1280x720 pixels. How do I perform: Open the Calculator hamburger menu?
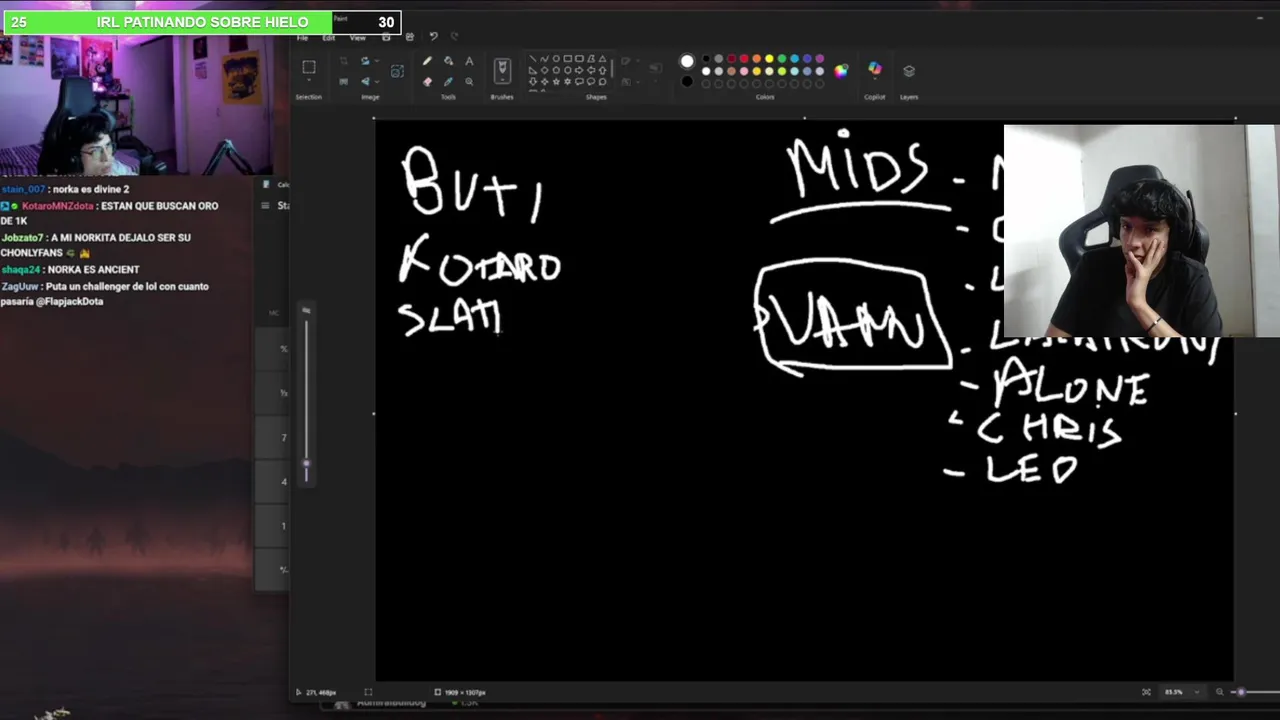click(265, 205)
